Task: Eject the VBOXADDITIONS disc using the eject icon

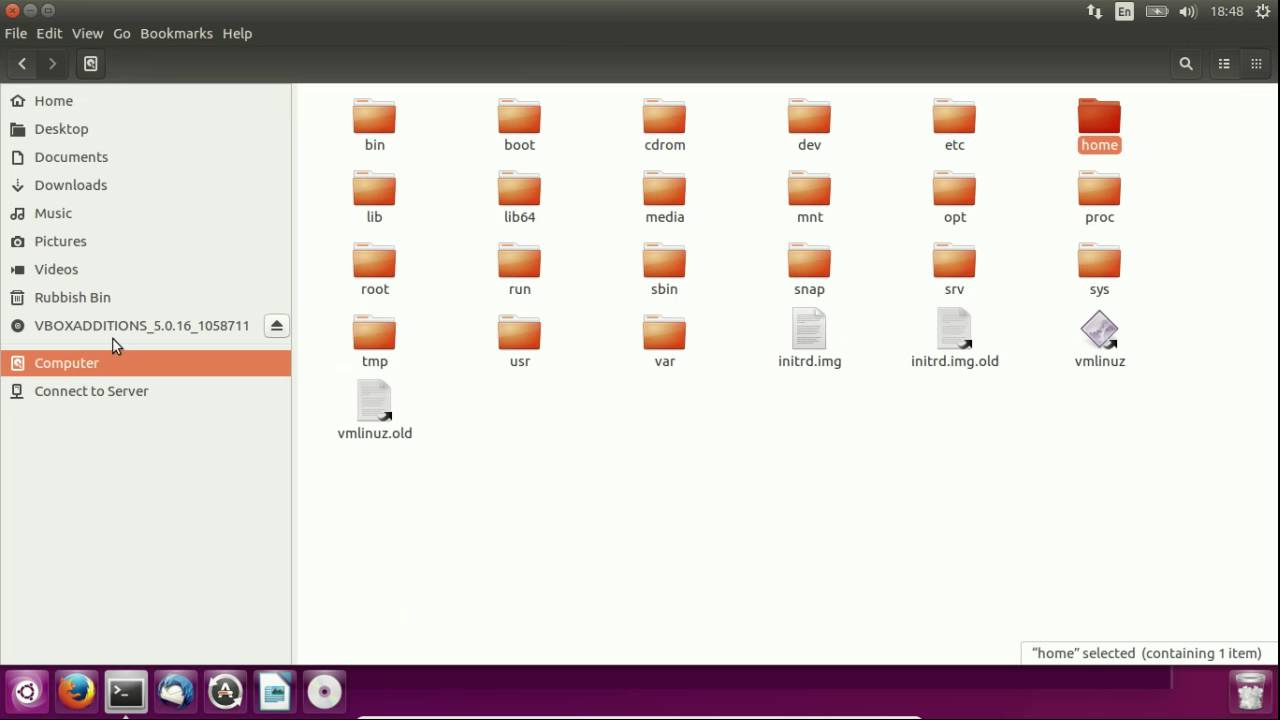Action: click(x=276, y=325)
